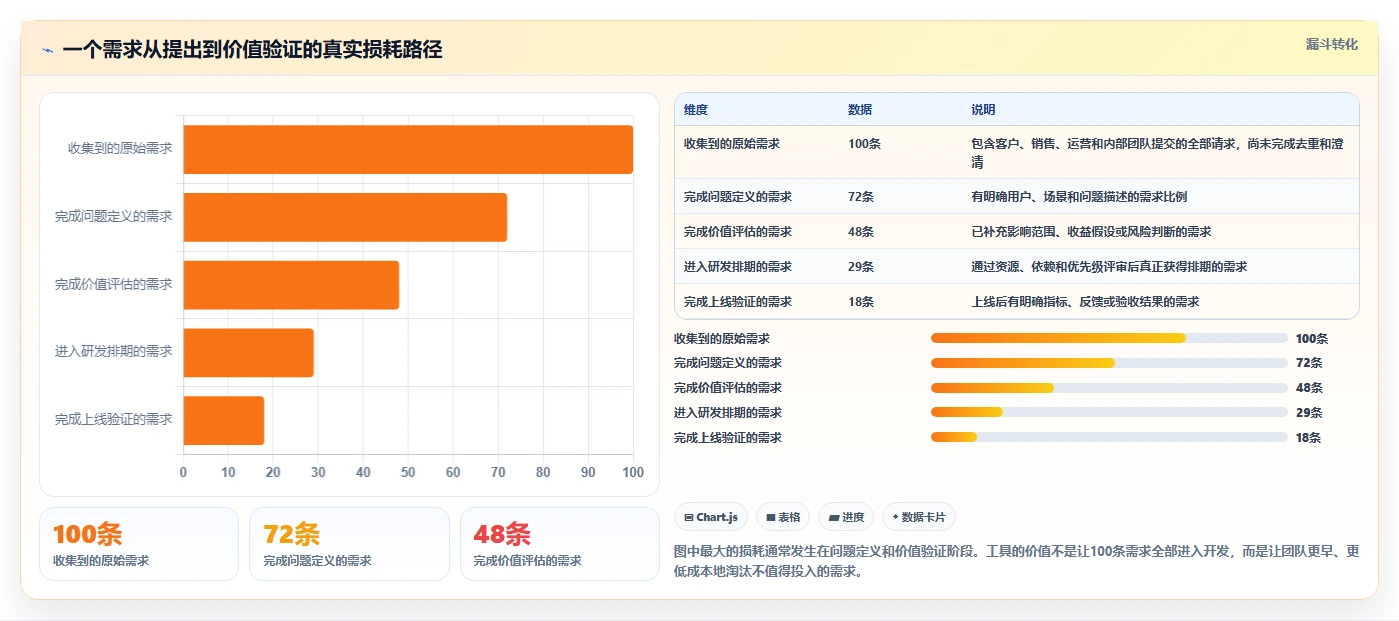Click x-axis tick label 100

[632, 472]
